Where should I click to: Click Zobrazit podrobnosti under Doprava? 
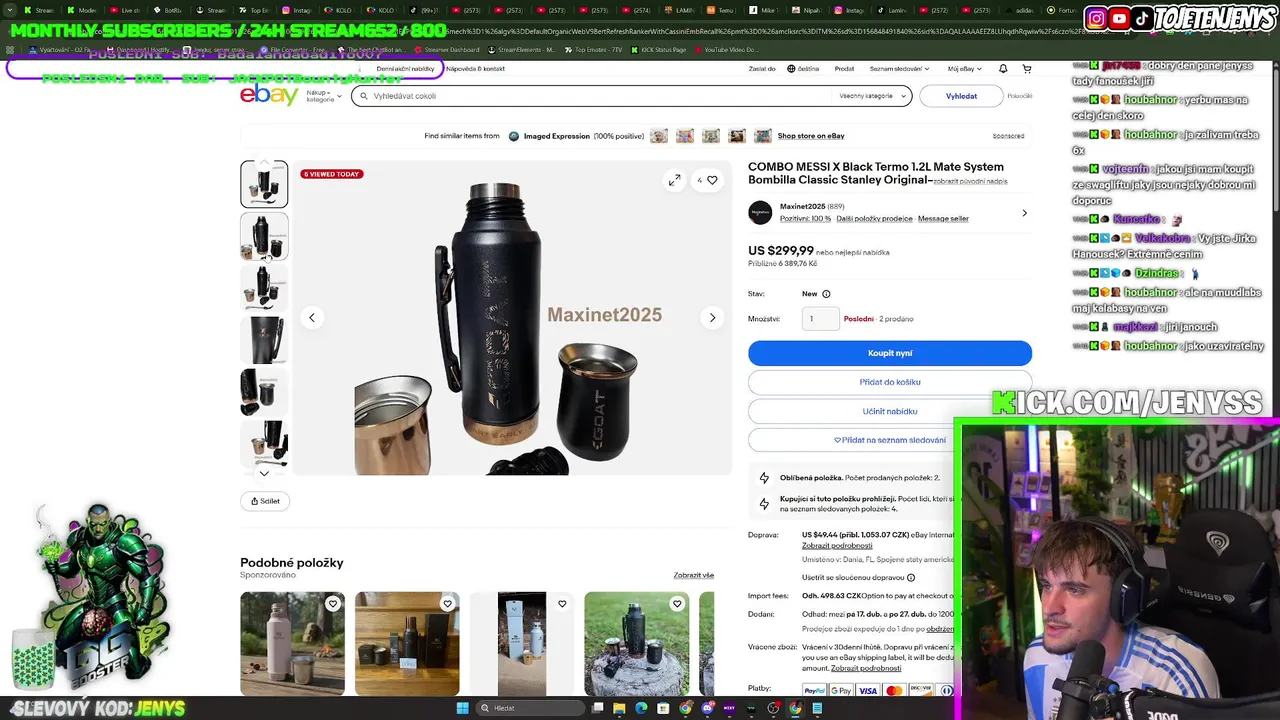(x=836, y=546)
